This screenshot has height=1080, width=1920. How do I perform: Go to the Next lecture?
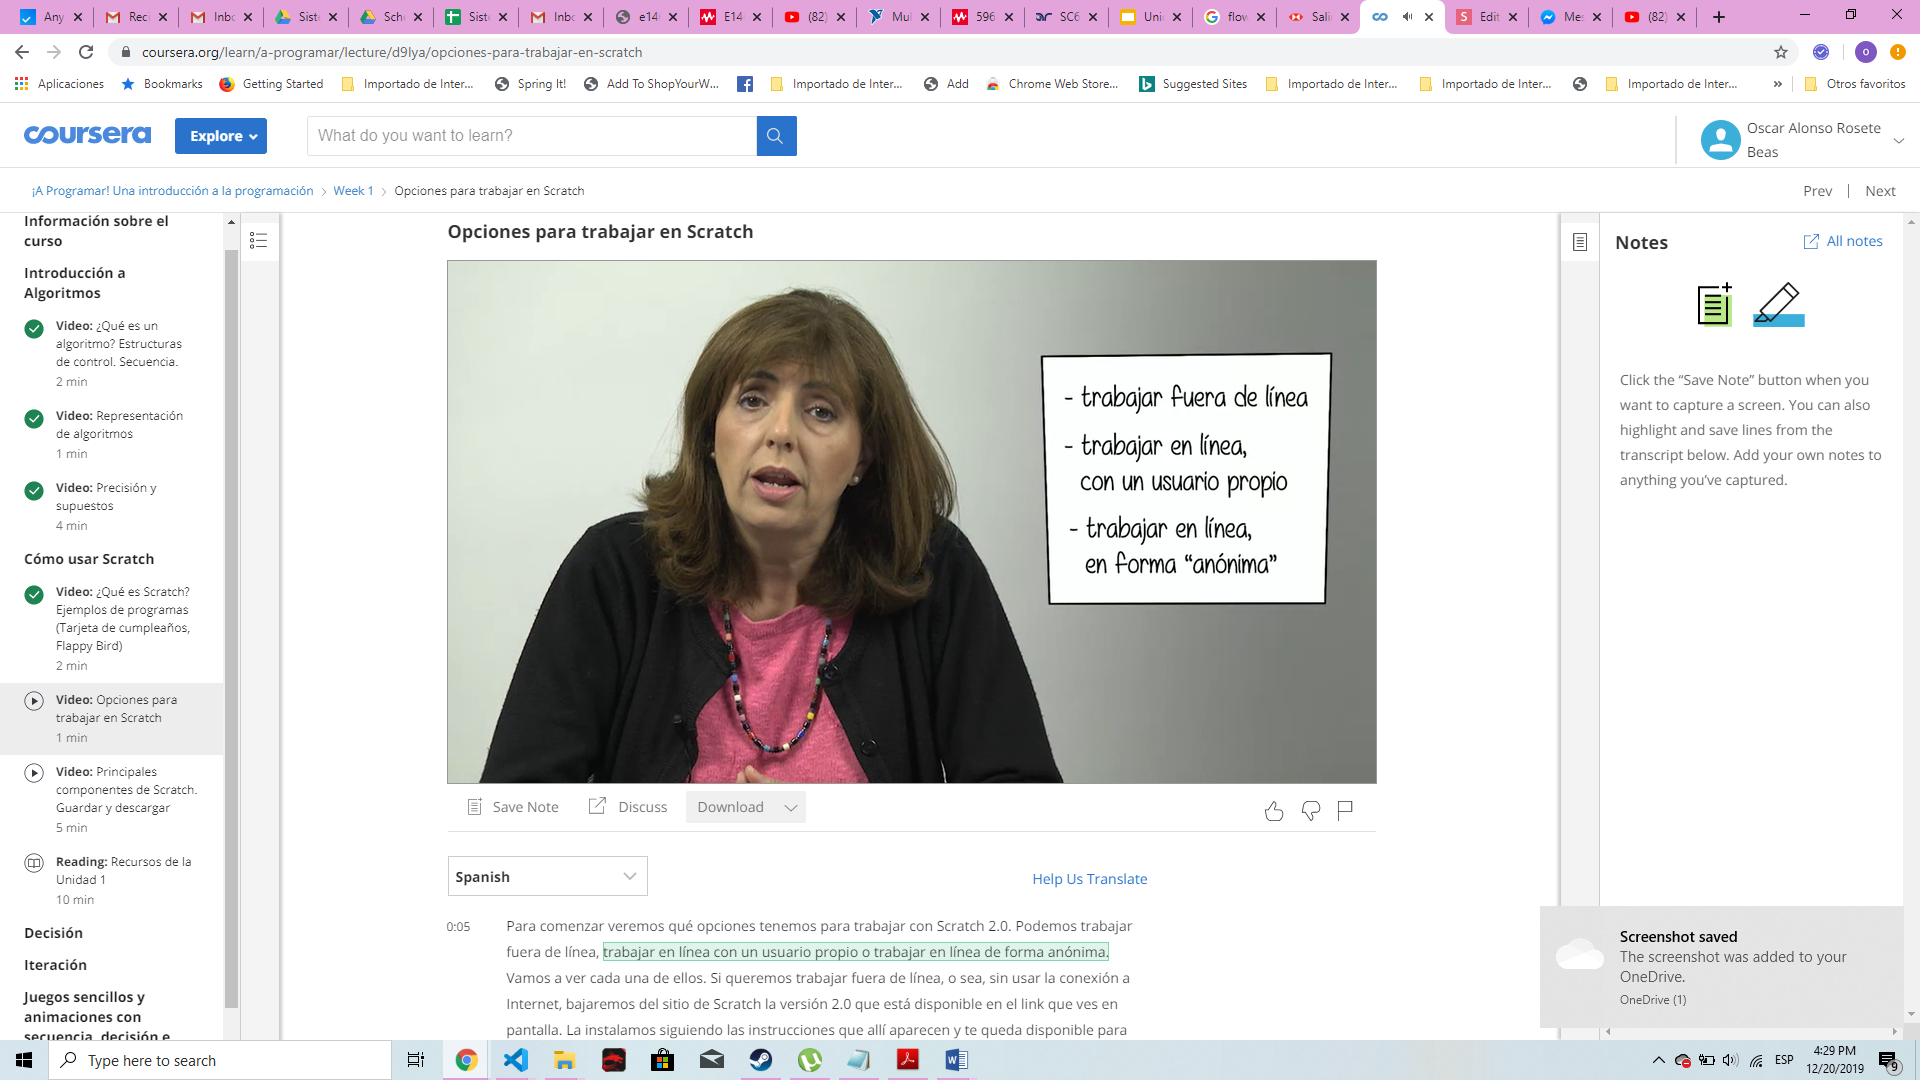(1879, 191)
